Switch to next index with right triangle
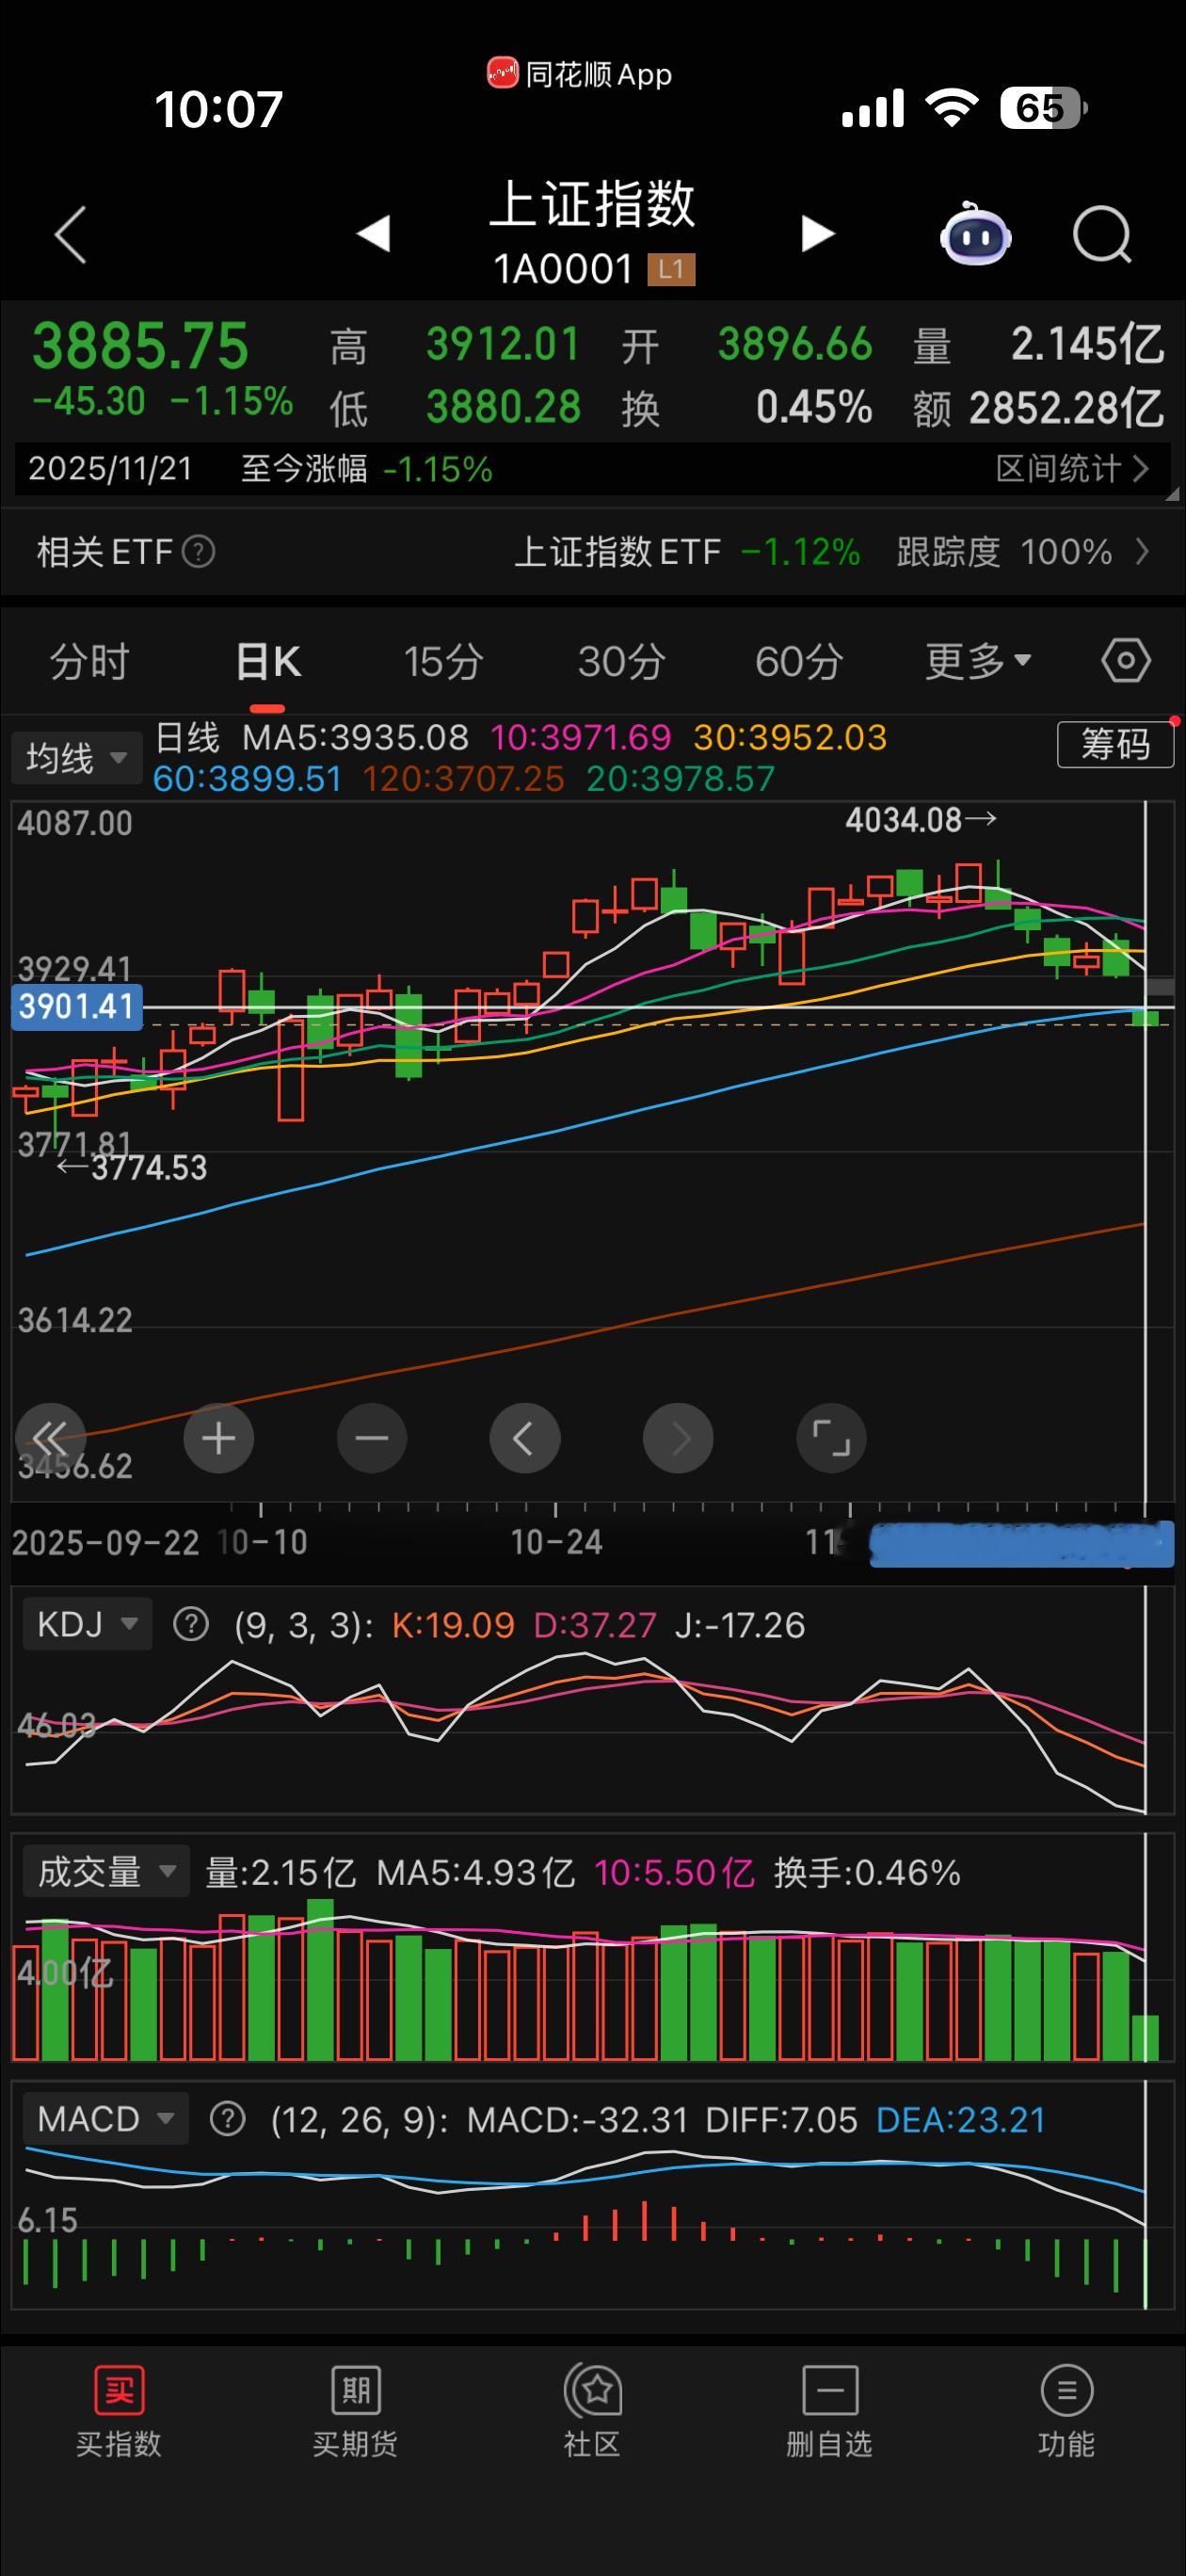The height and width of the screenshot is (2576, 1186). [x=817, y=234]
